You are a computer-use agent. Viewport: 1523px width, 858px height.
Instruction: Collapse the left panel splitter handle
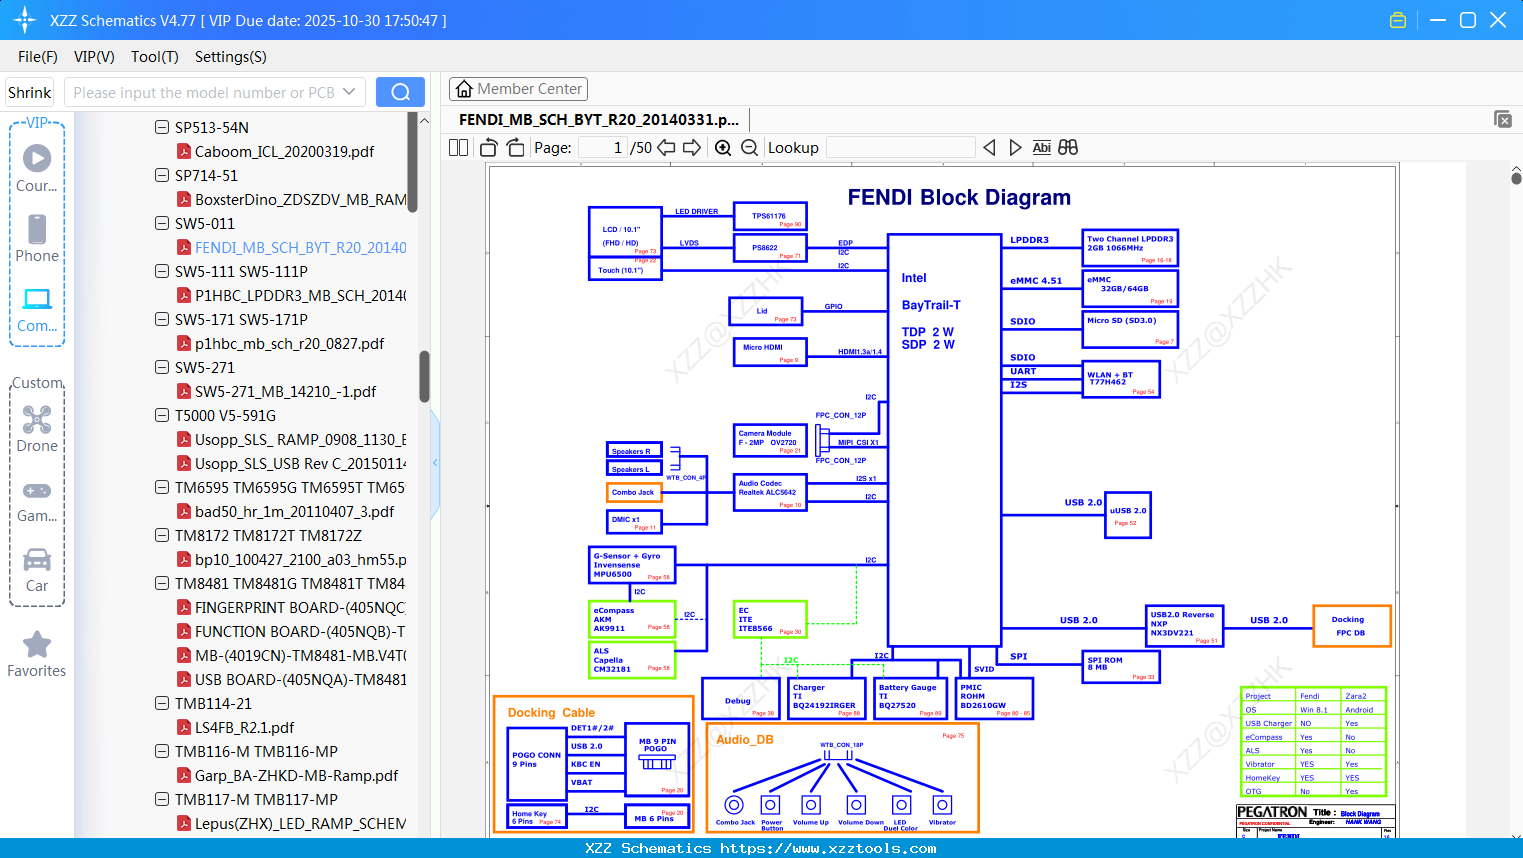(x=435, y=462)
